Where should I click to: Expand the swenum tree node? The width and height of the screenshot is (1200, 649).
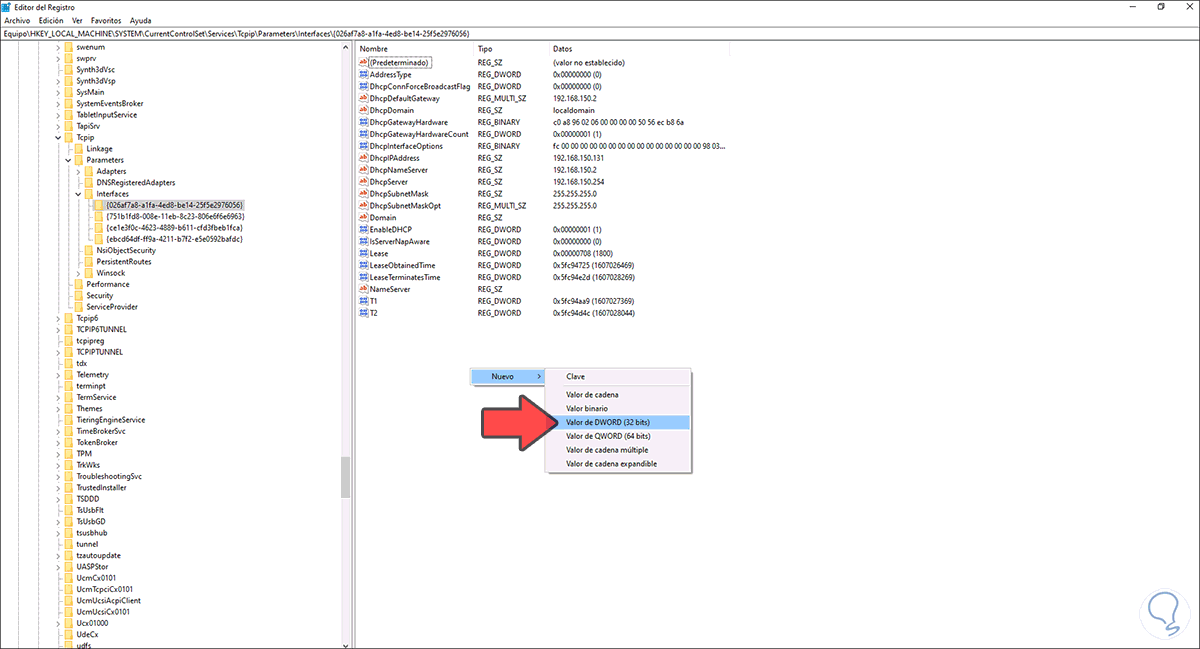coord(57,47)
